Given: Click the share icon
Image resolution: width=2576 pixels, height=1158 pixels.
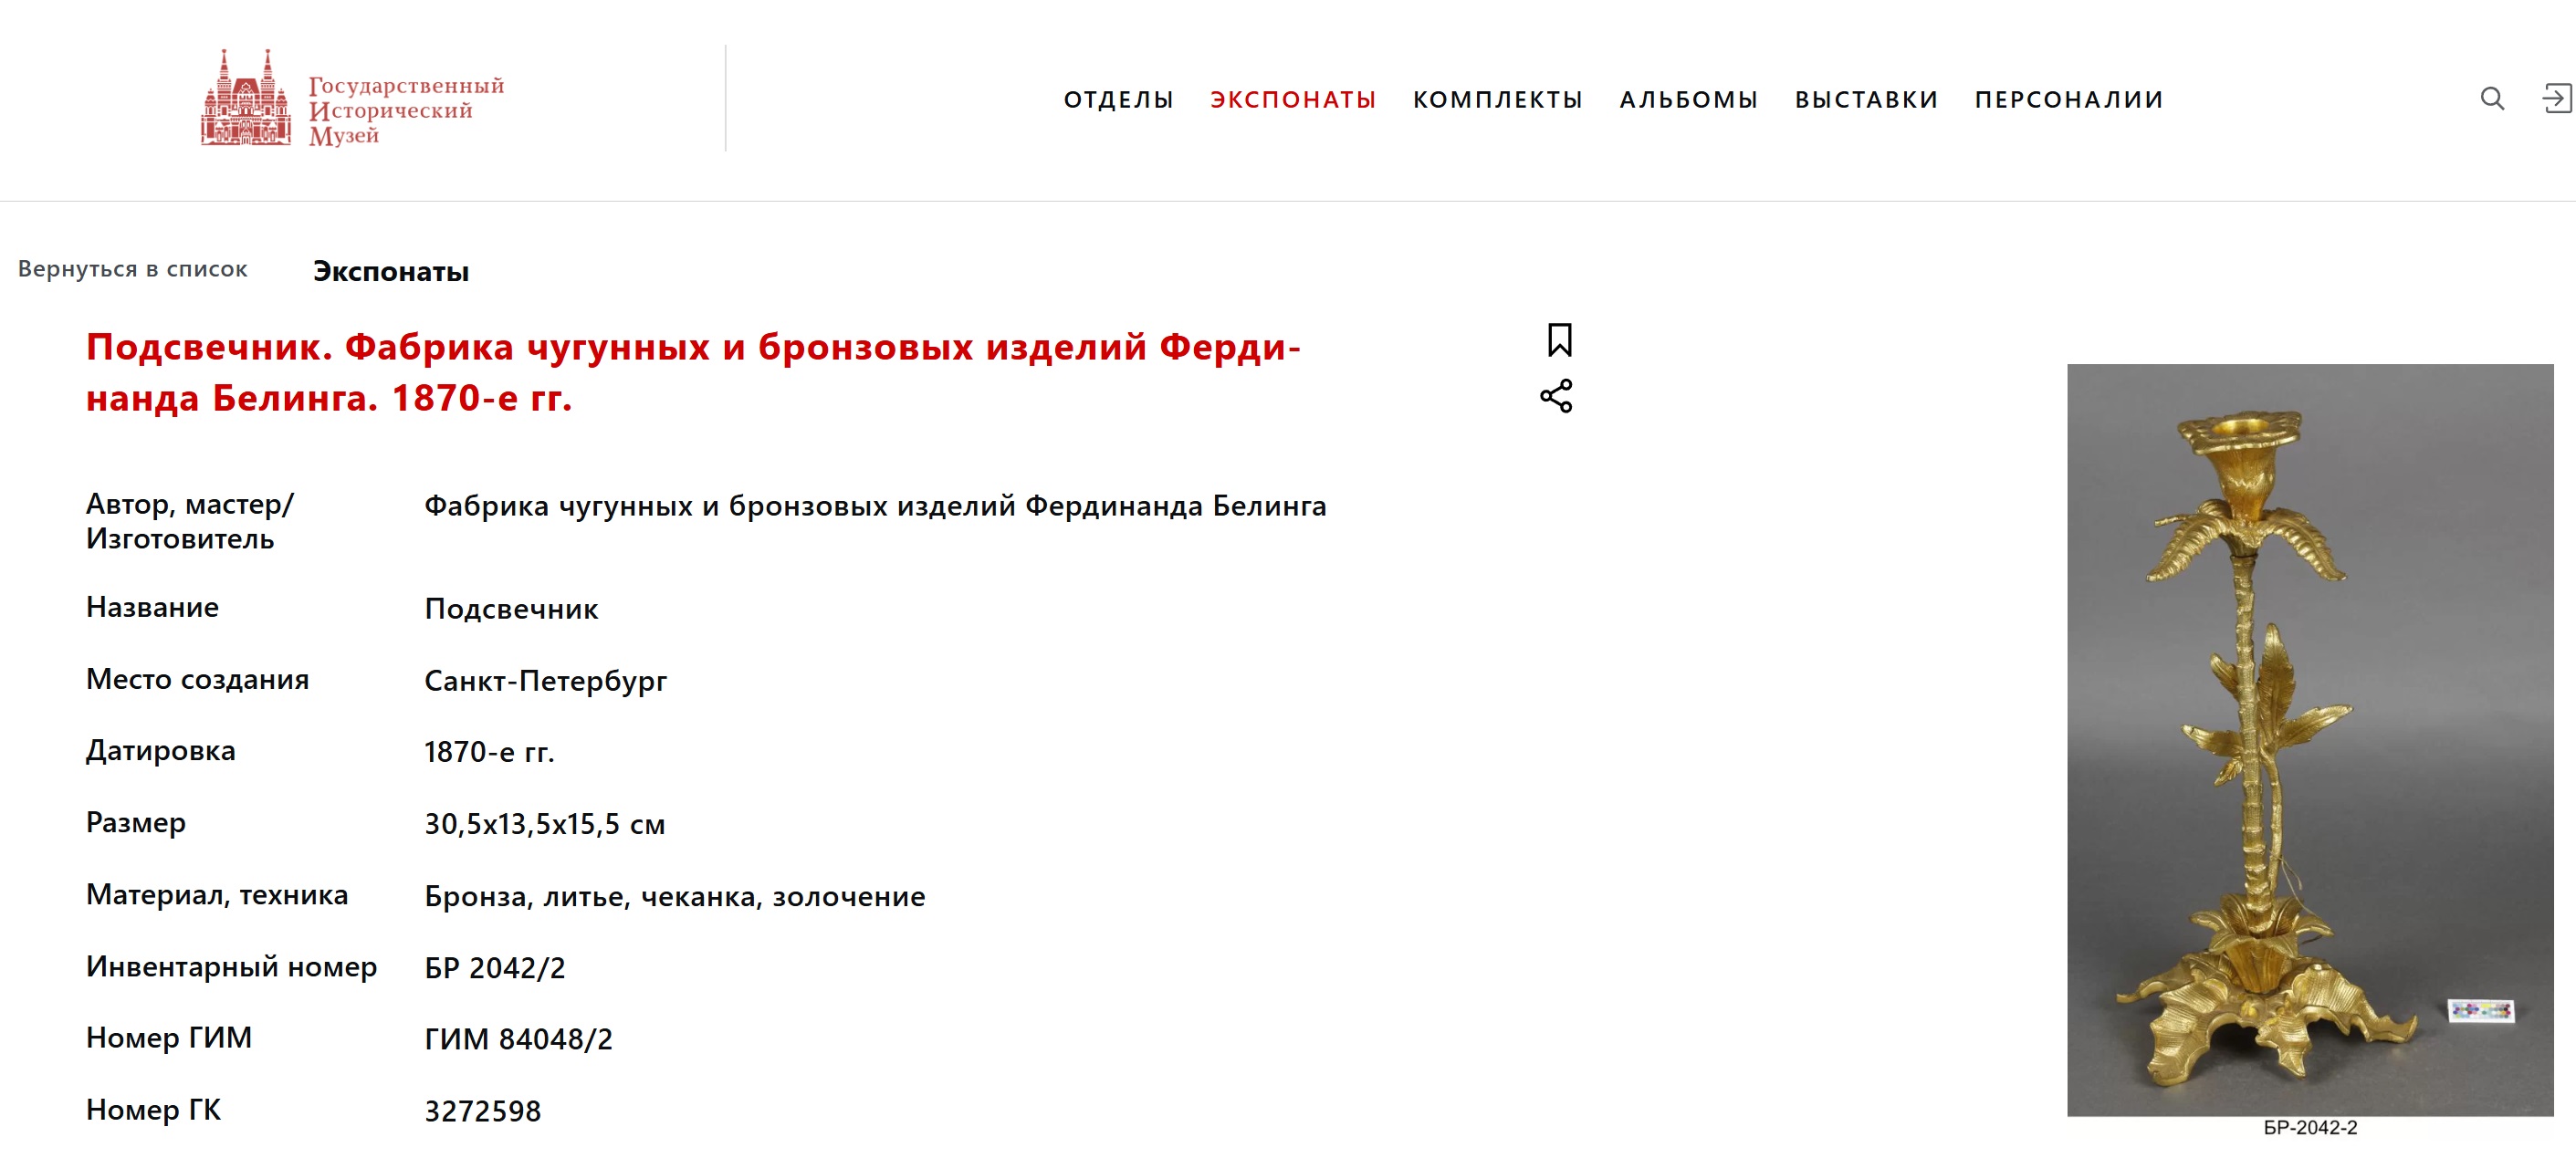Looking at the screenshot, I should click(x=1556, y=396).
